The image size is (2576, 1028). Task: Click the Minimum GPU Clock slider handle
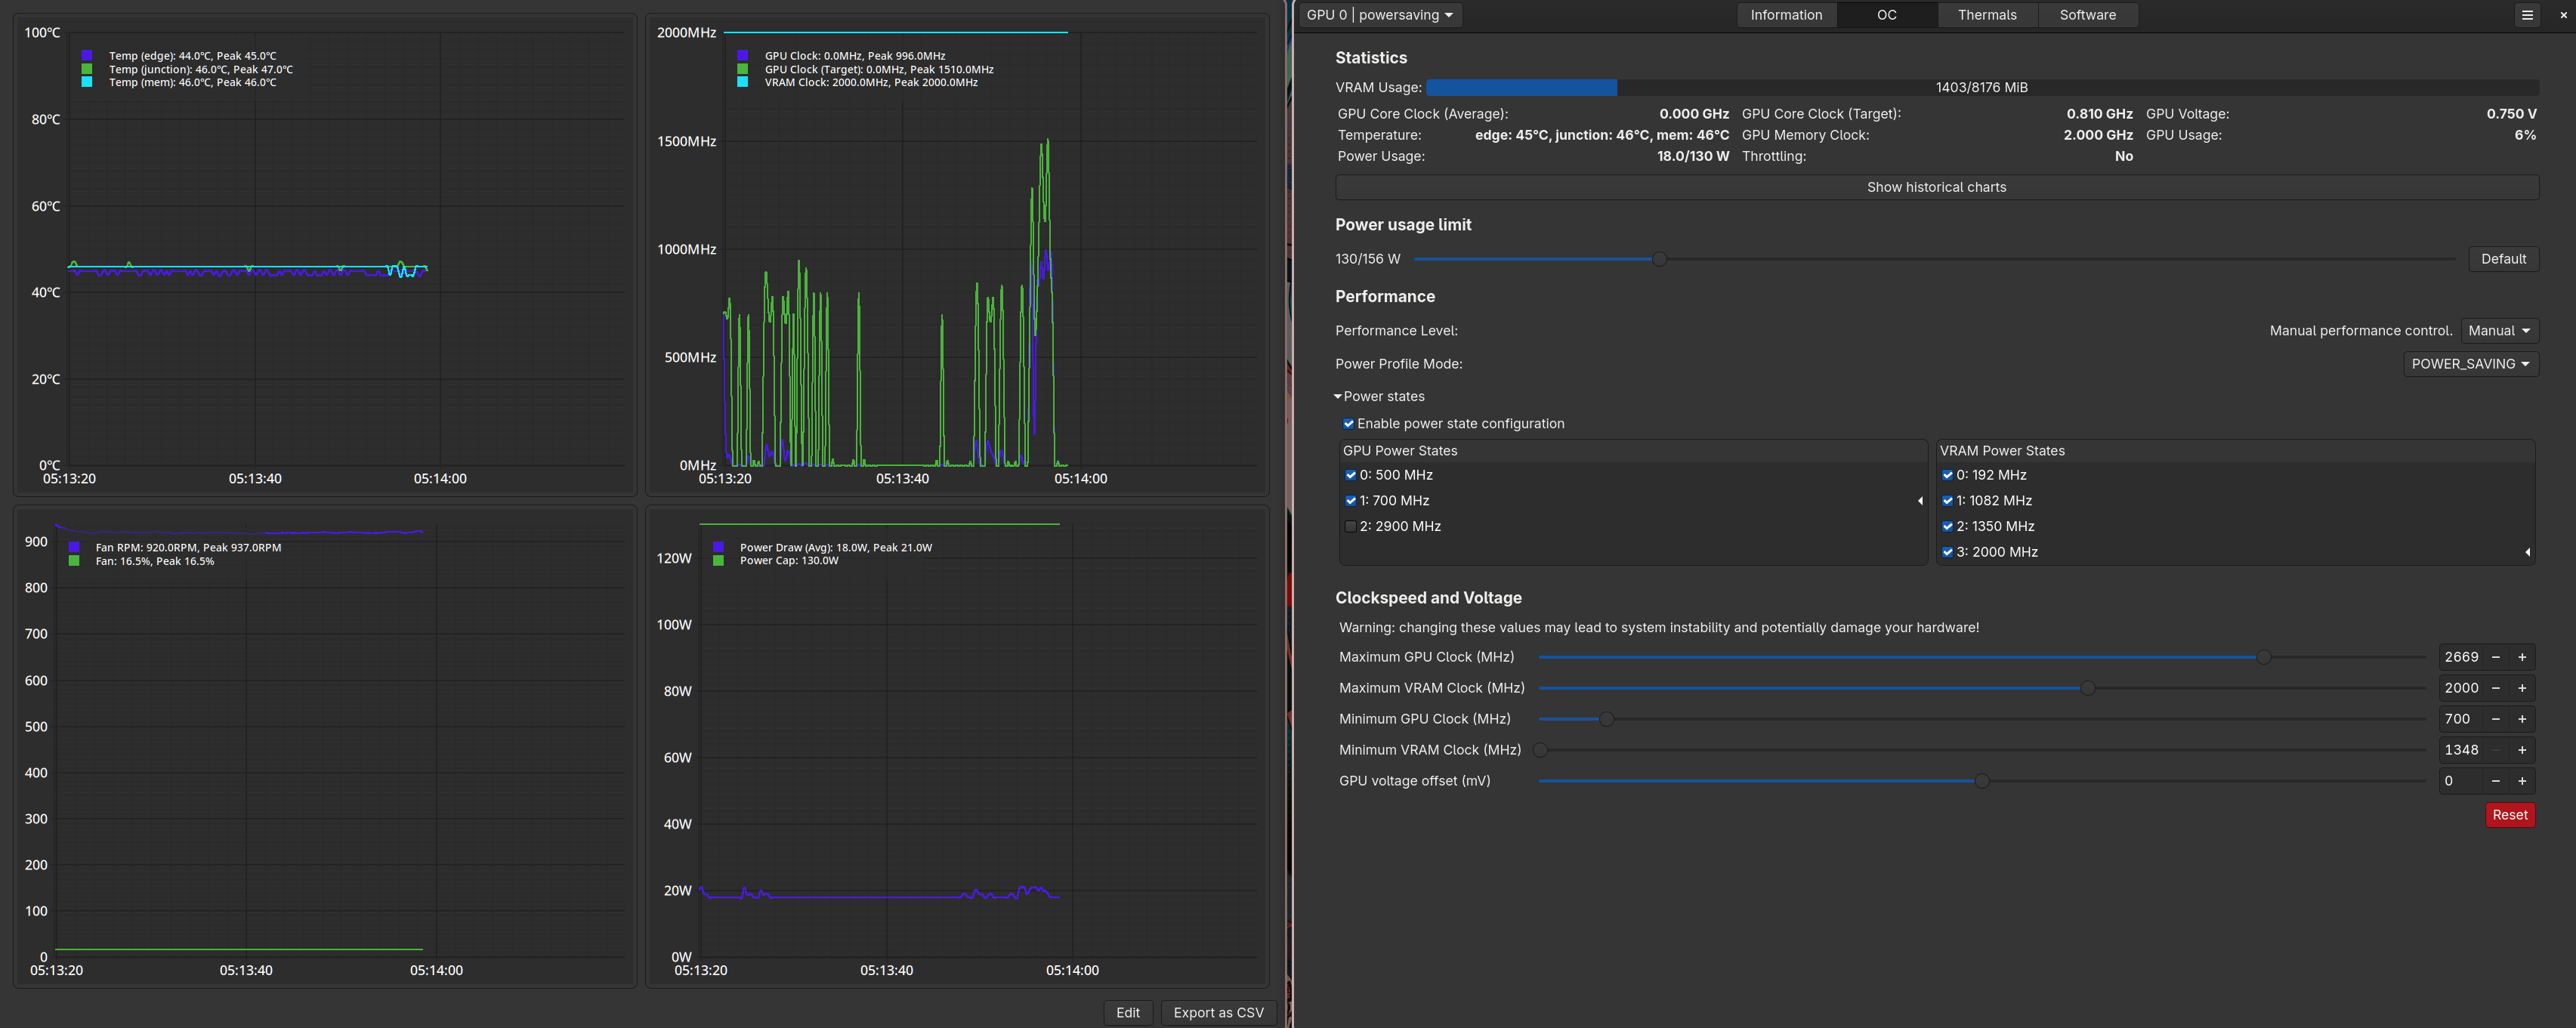[x=1606, y=719]
